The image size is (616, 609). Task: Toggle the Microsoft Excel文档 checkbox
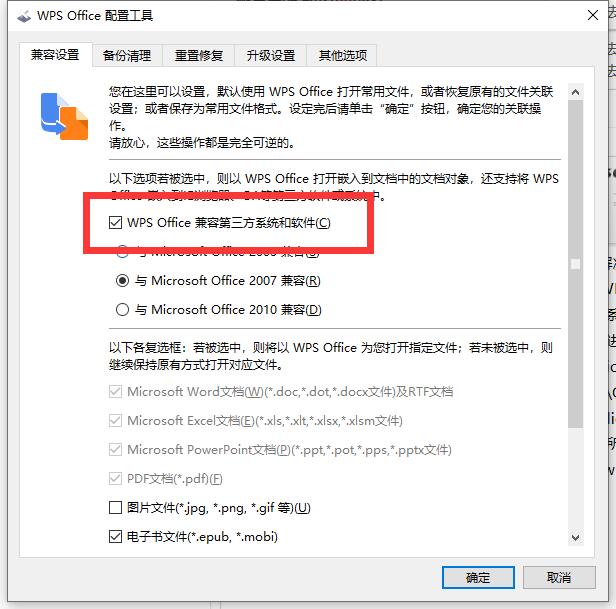coord(115,421)
